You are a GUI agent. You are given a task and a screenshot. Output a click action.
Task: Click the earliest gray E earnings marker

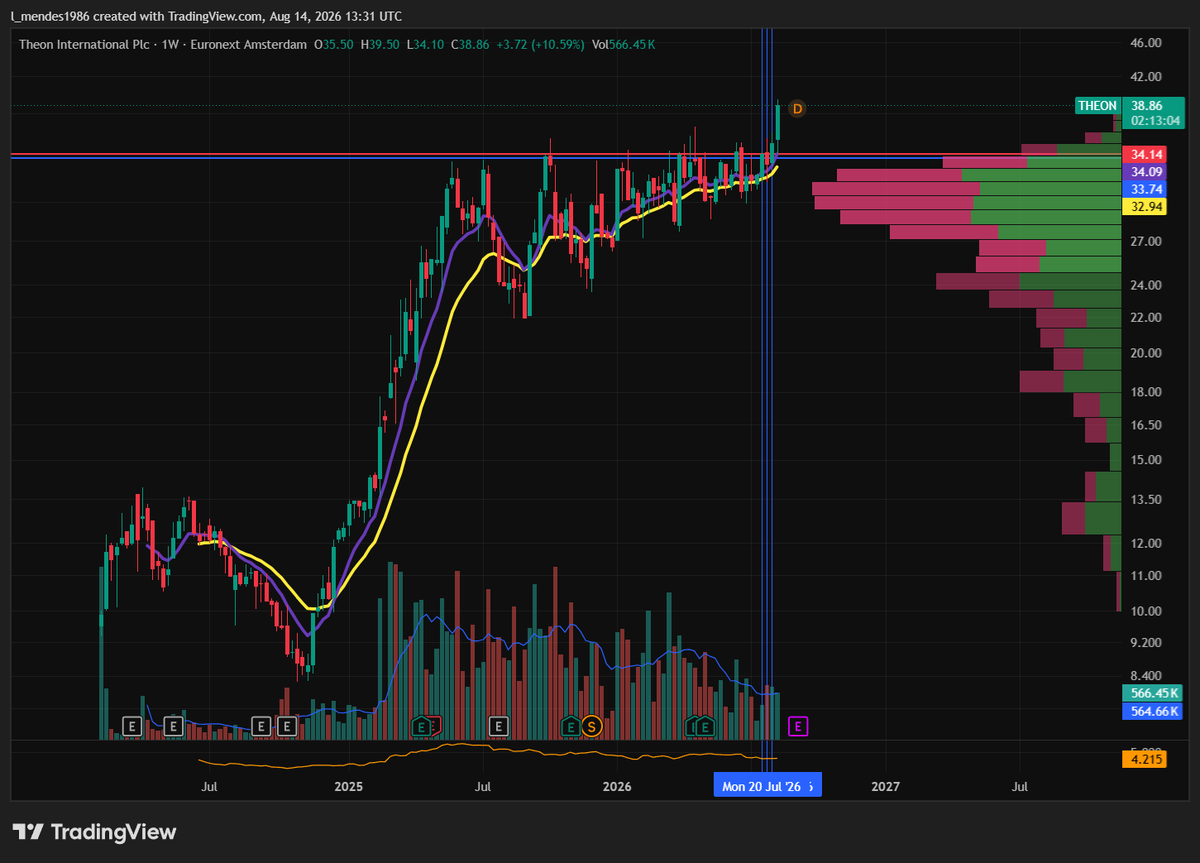(x=132, y=726)
